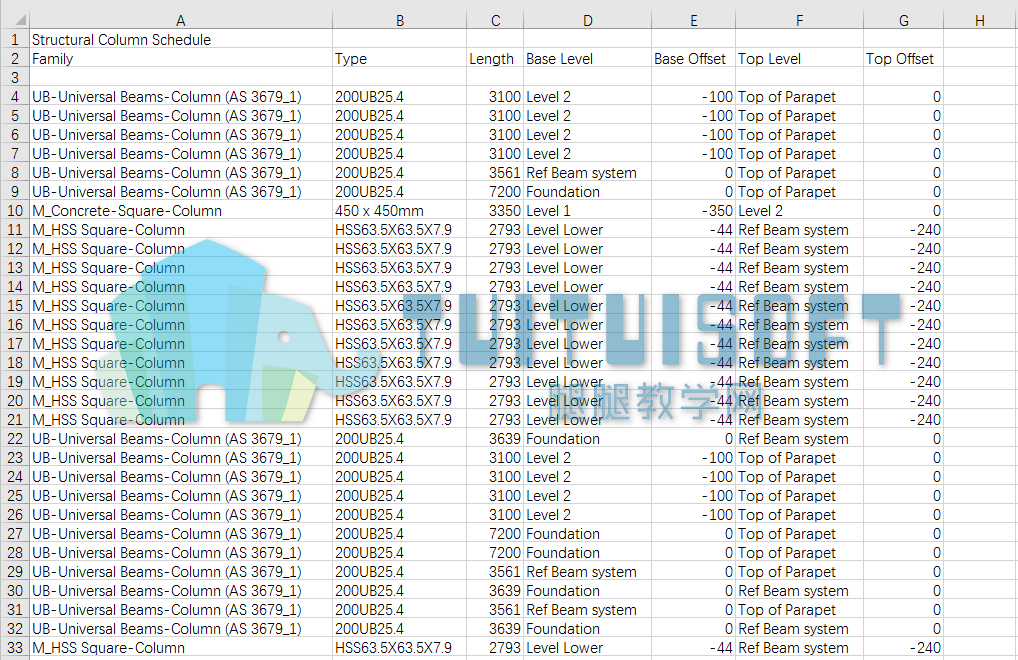Select "Ref Beam system" top level in row 32

coord(799,629)
